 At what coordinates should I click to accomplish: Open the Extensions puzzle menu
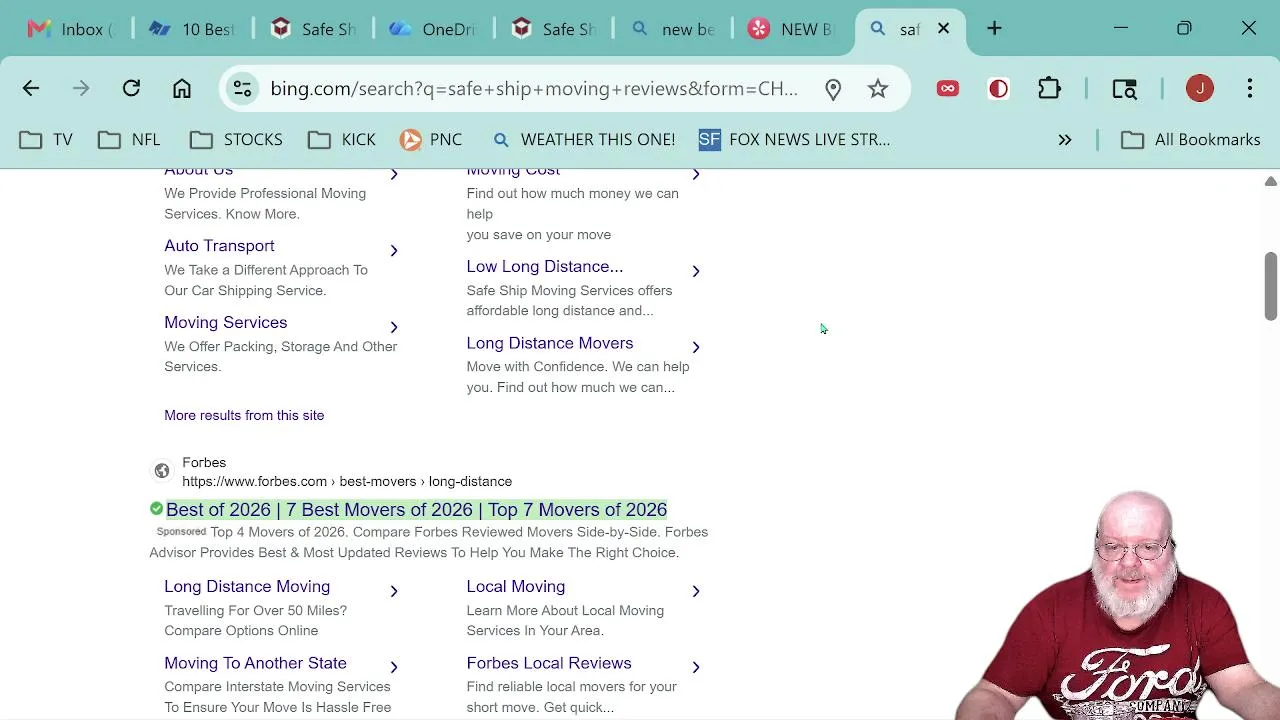(1049, 89)
